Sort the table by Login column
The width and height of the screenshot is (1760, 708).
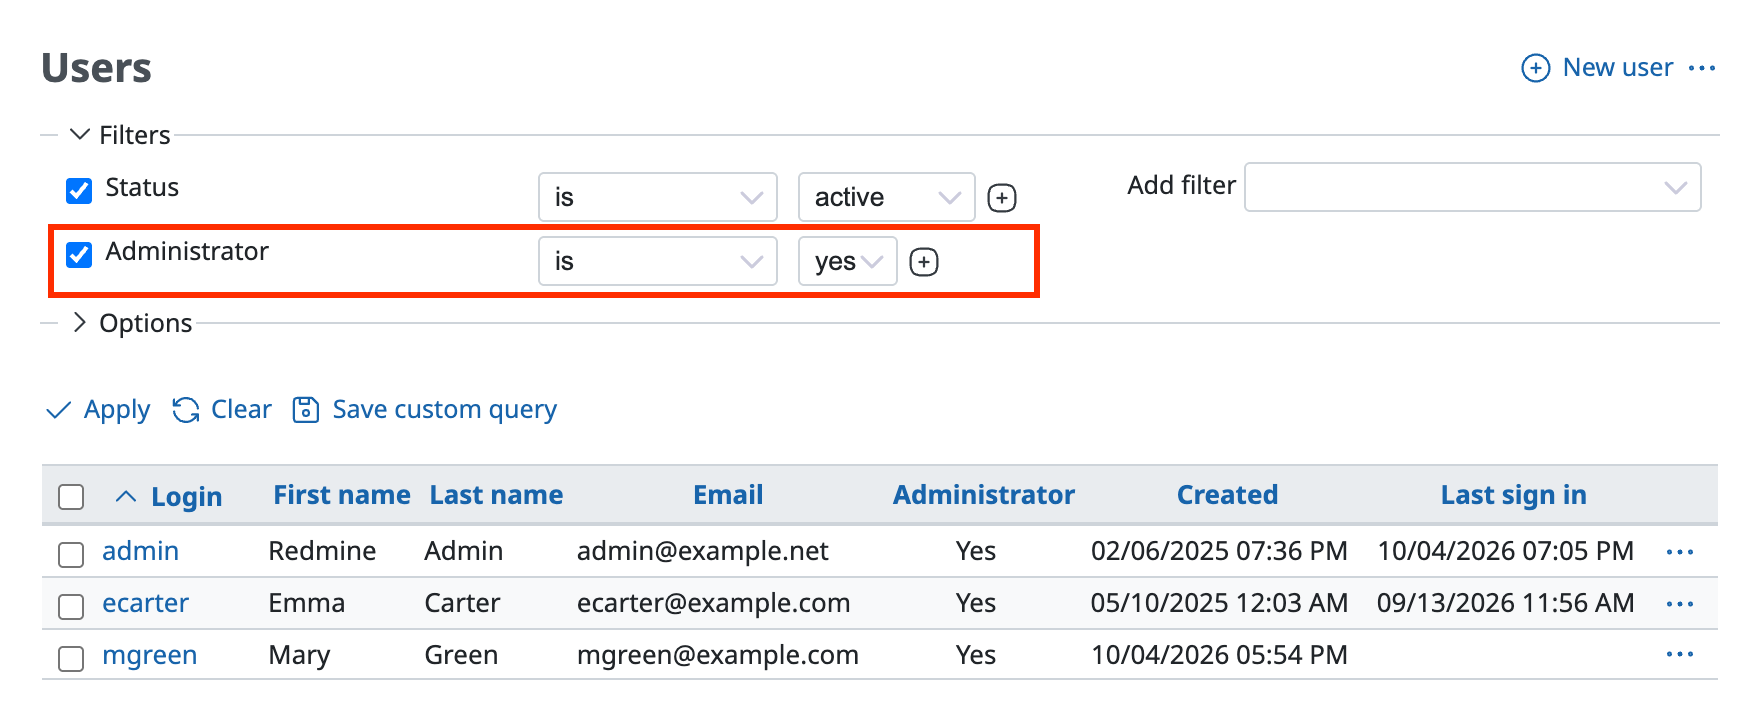187,497
